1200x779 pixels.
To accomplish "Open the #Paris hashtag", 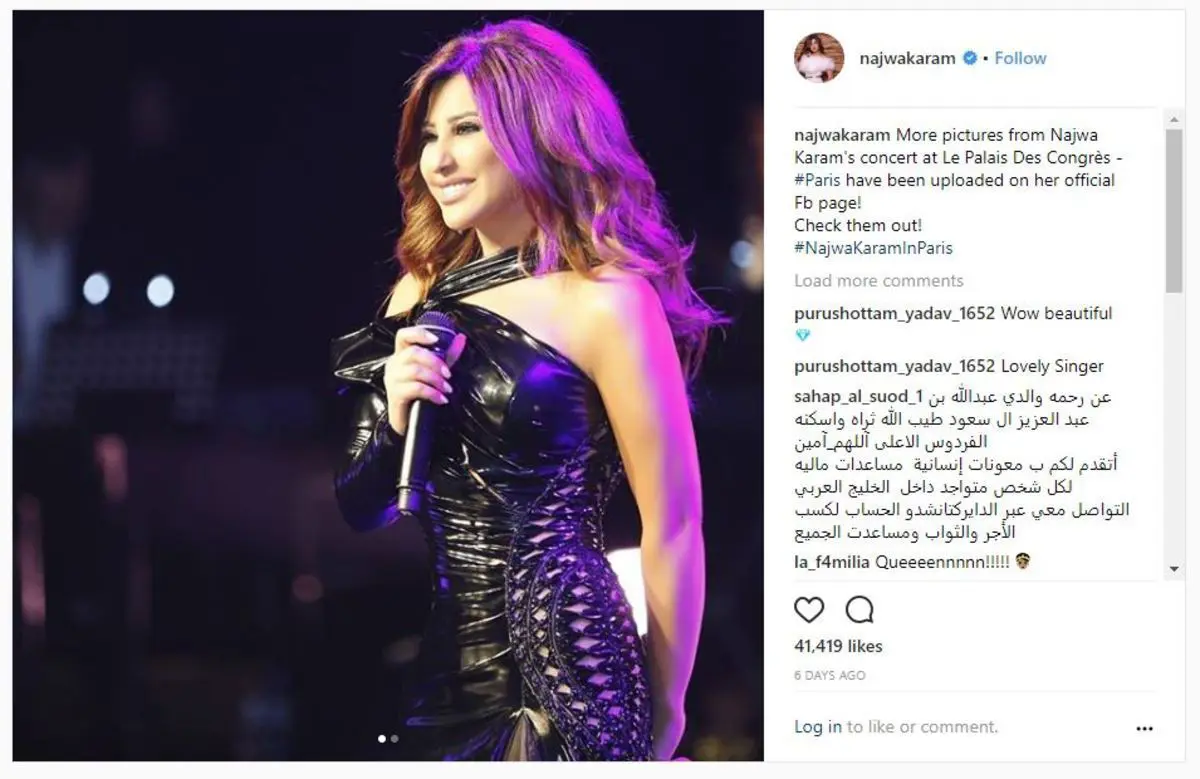I will (815, 180).
